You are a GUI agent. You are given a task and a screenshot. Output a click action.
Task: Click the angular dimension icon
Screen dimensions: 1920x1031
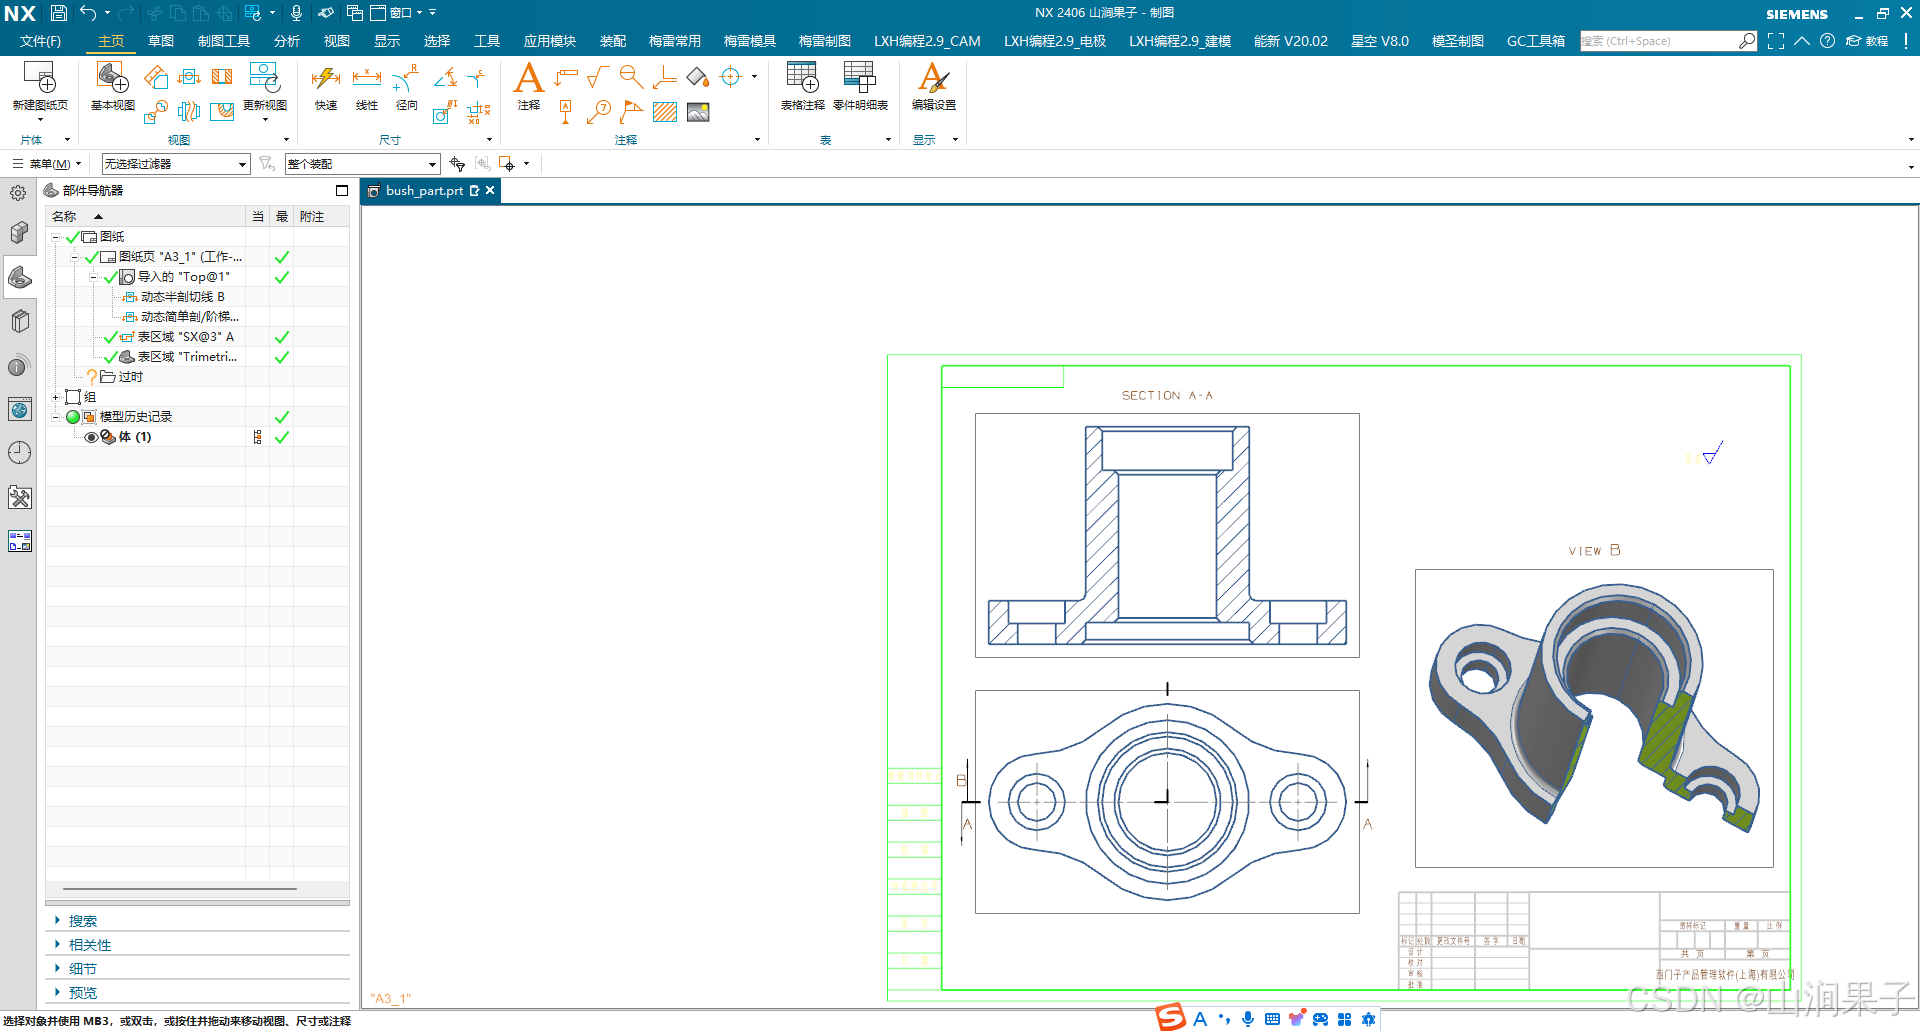click(446, 77)
